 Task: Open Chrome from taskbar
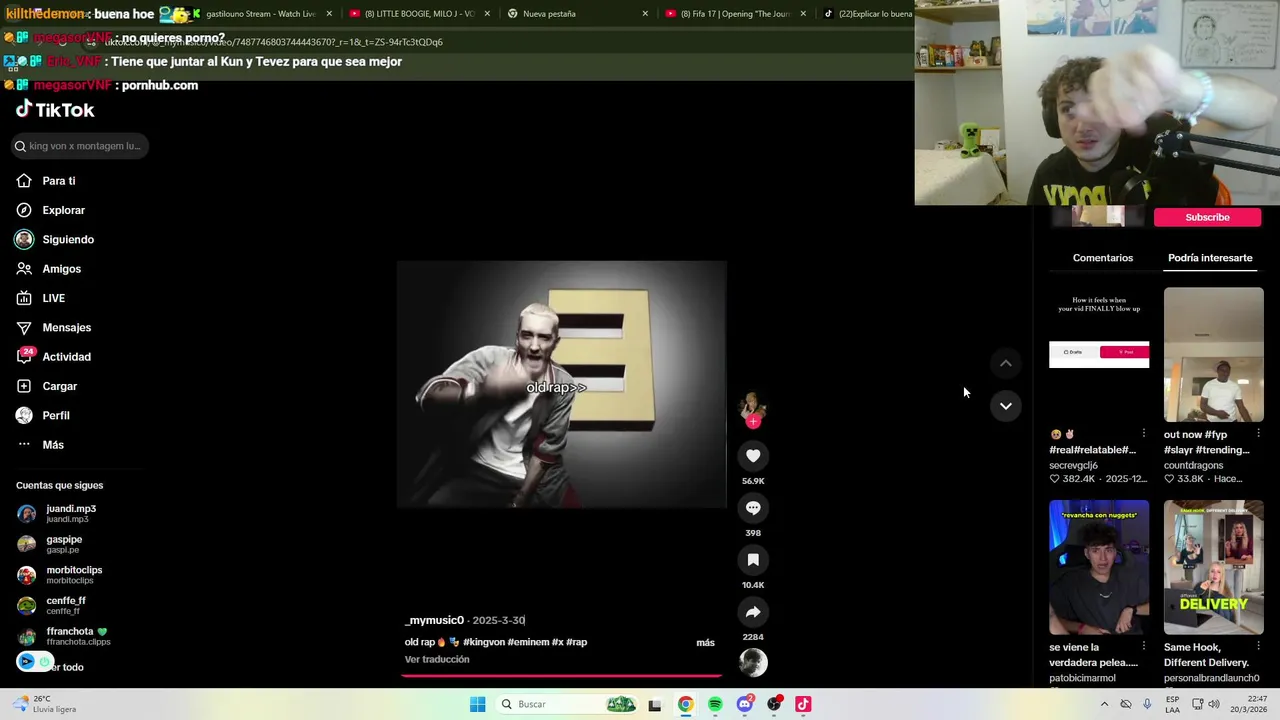click(685, 704)
